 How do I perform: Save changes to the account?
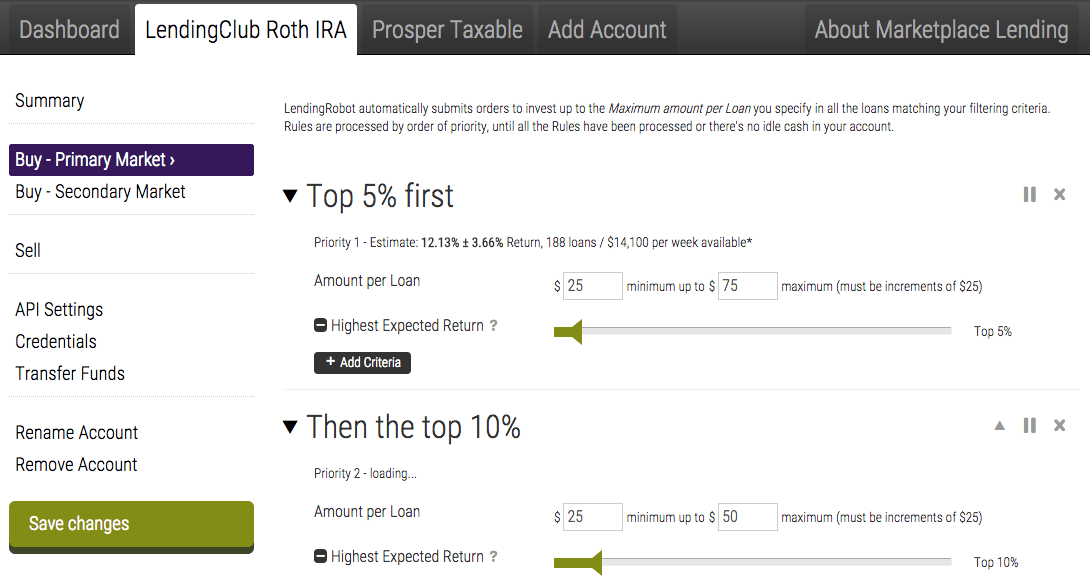[131, 524]
